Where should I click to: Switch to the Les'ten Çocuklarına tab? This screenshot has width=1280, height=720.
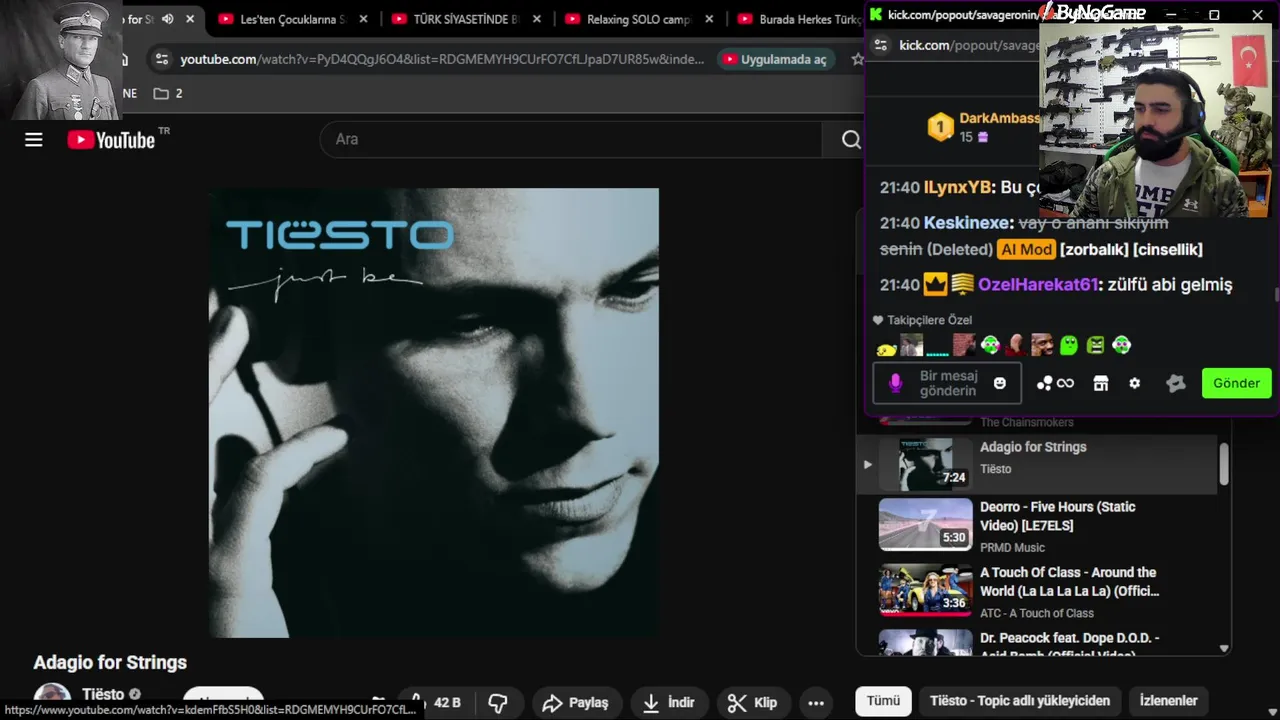[294, 19]
